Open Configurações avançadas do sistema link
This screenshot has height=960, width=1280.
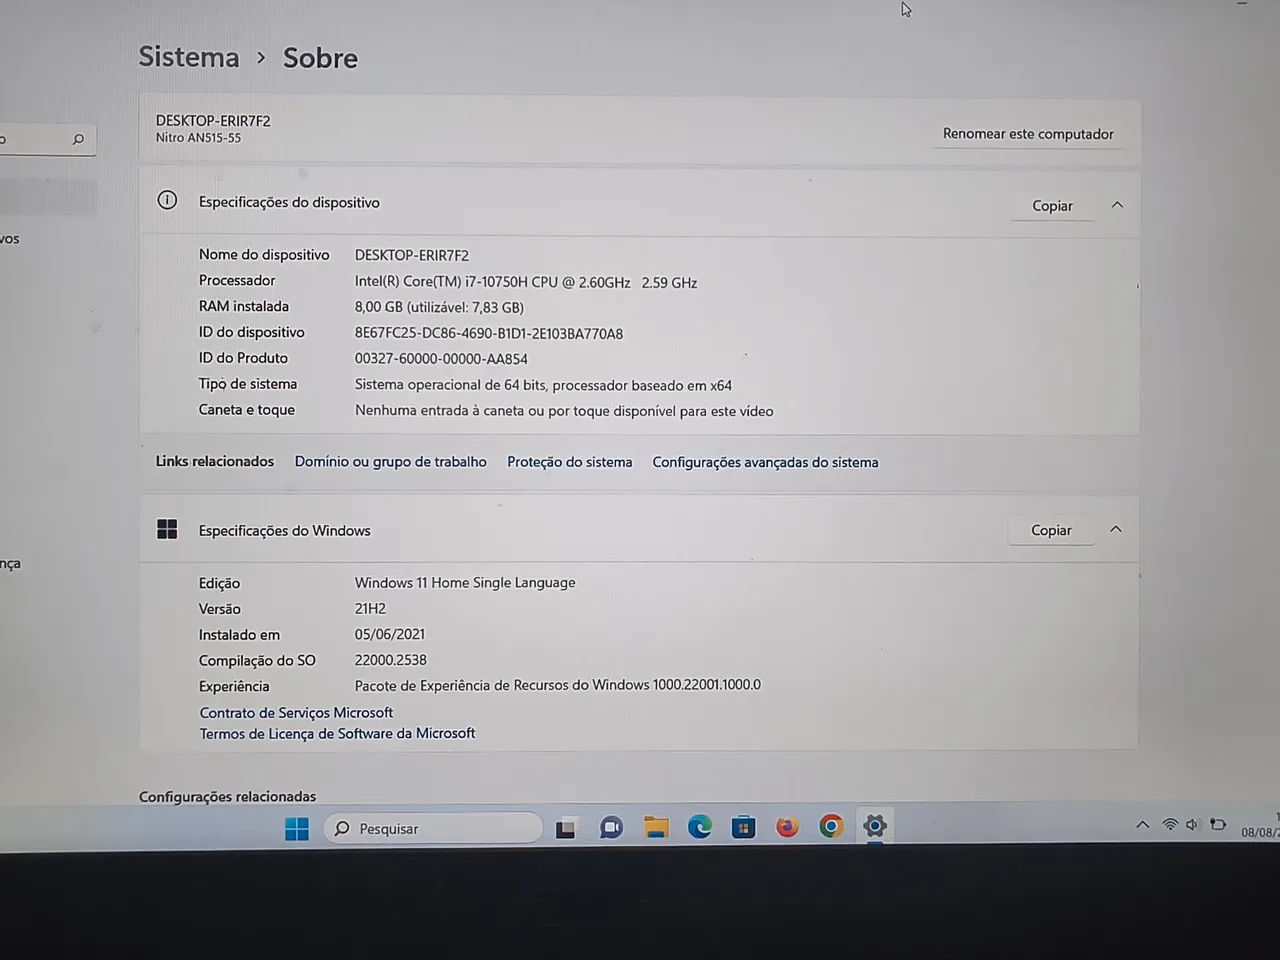pyautogui.click(x=766, y=462)
